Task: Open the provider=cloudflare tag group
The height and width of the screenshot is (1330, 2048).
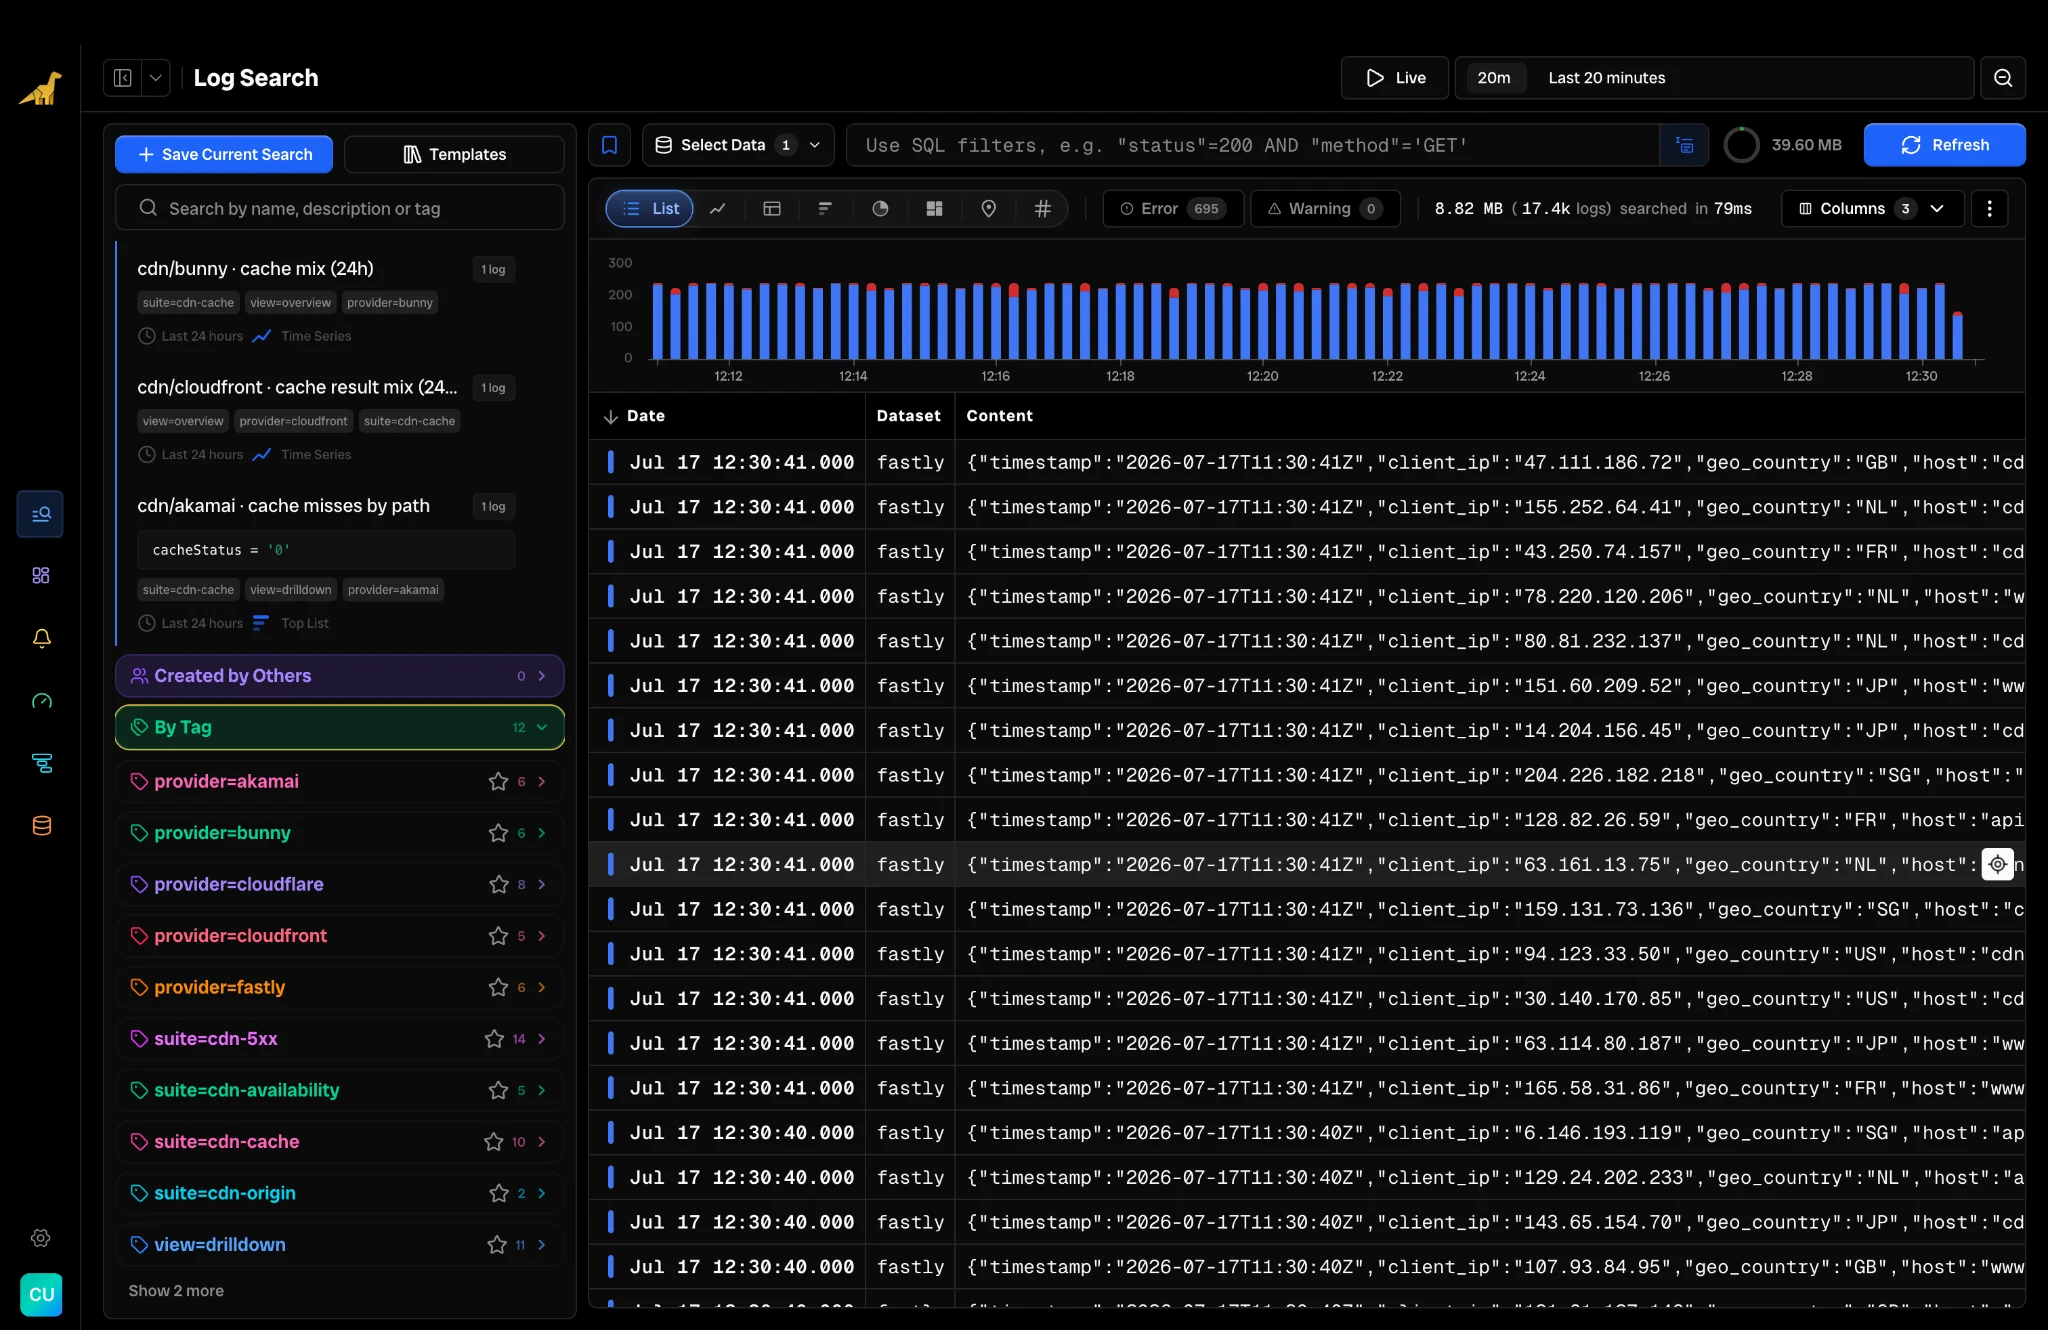Action: [340, 885]
